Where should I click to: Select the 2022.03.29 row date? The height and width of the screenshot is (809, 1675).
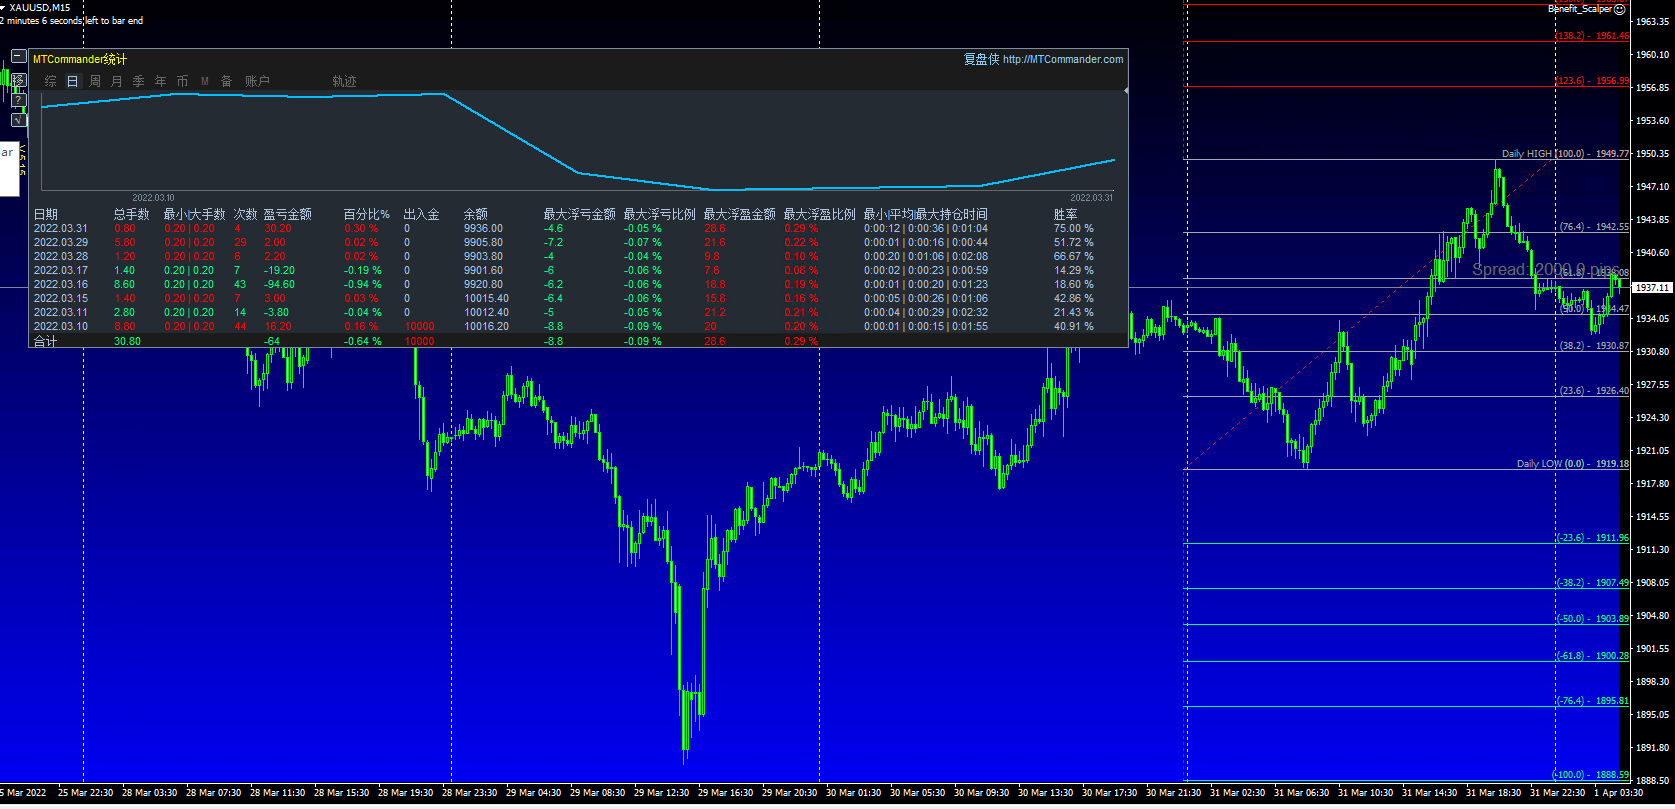[x=61, y=242]
